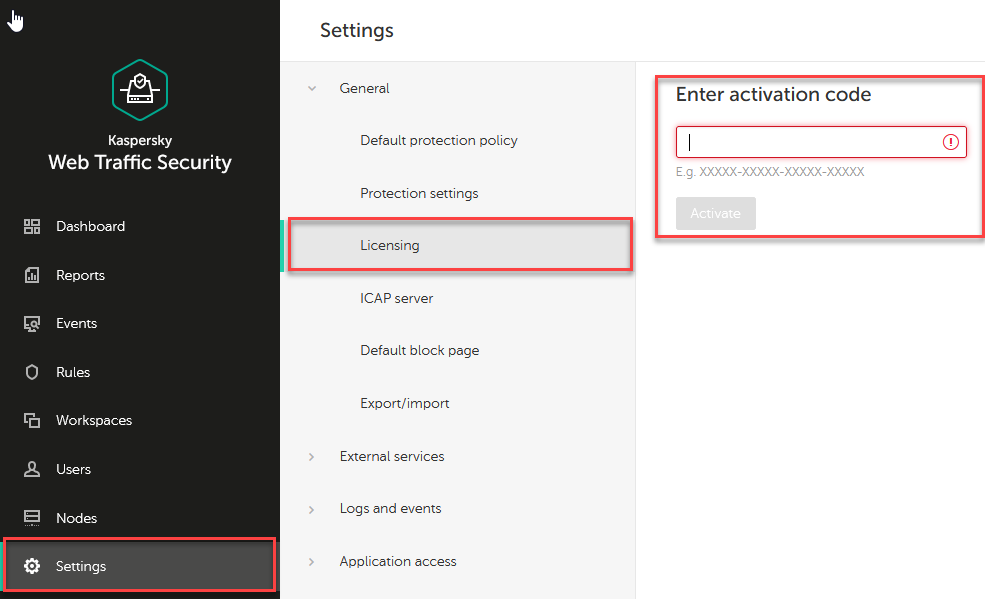Go to Protection settings page
This screenshot has width=985, height=599.
point(419,193)
